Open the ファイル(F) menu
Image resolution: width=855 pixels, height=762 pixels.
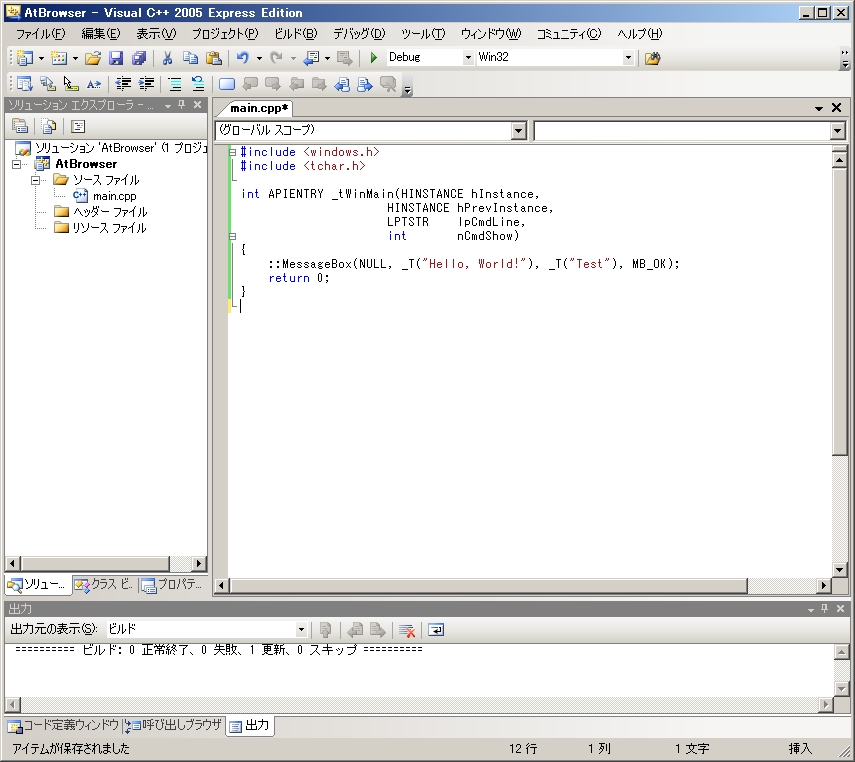pyautogui.click(x=40, y=34)
